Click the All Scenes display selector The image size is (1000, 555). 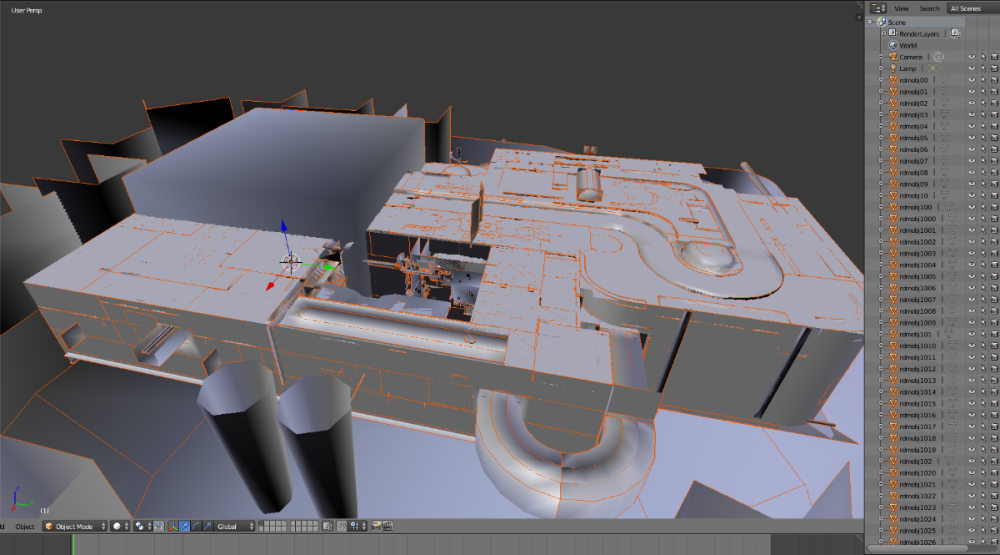tap(966, 8)
